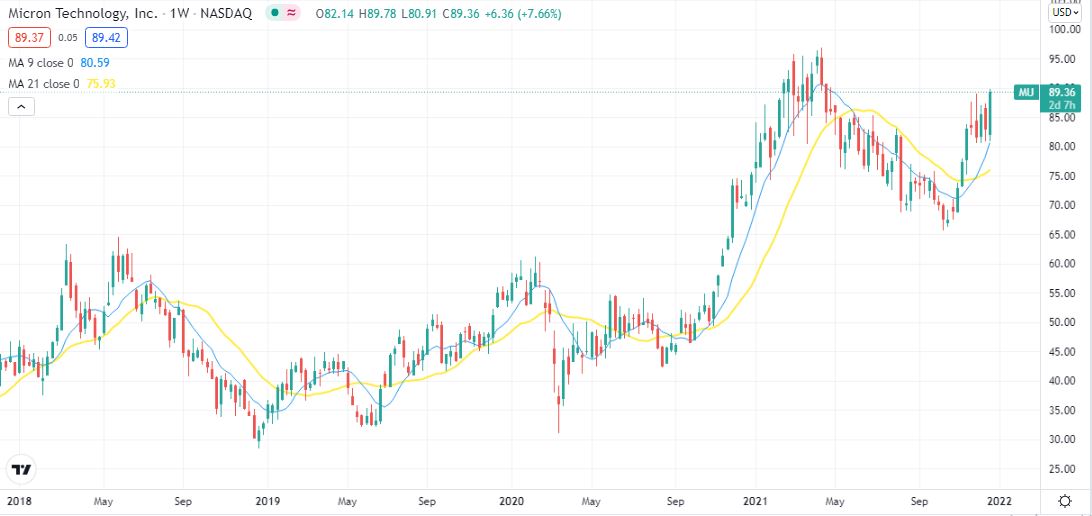
Task: Click the 95.00 price axis label
Action: click(x=1063, y=59)
